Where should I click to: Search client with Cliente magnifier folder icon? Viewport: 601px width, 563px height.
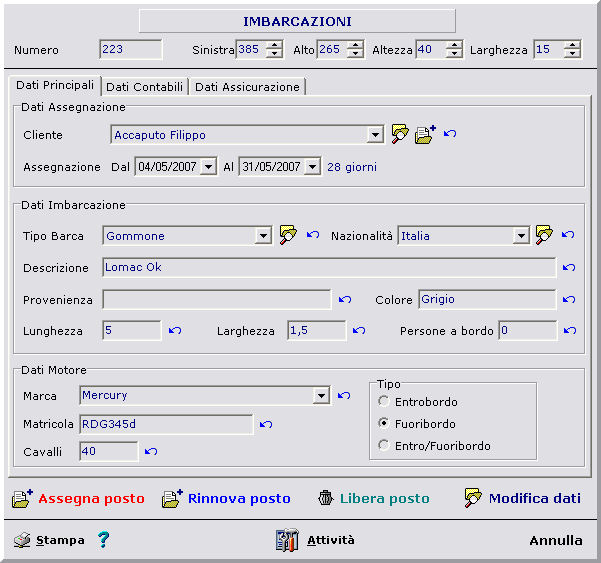point(399,134)
